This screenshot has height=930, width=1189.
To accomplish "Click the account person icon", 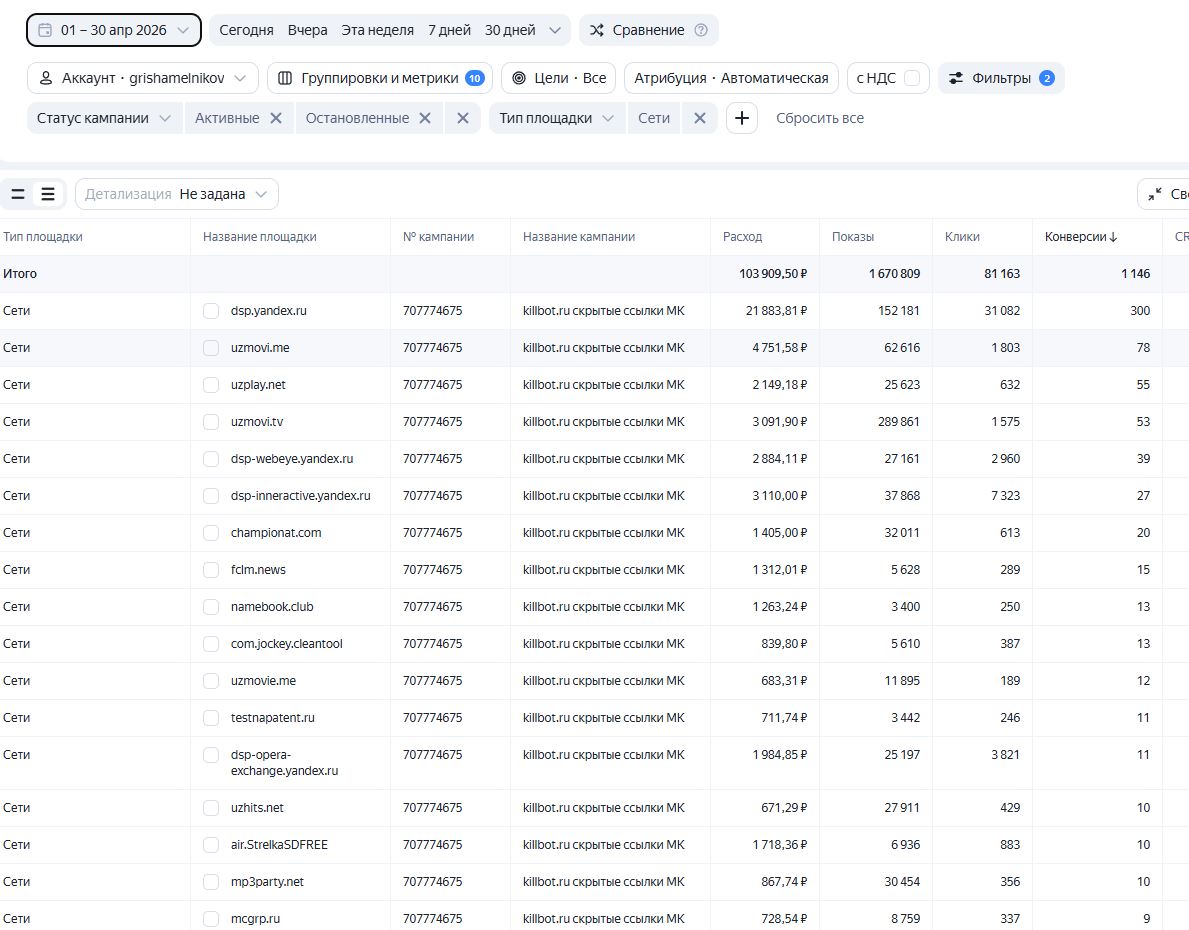I will [x=46, y=78].
